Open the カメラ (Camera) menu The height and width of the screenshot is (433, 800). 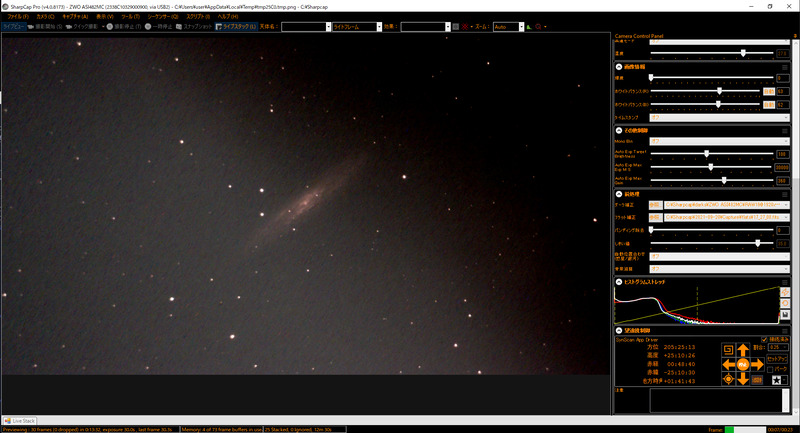(x=45, y=16)
